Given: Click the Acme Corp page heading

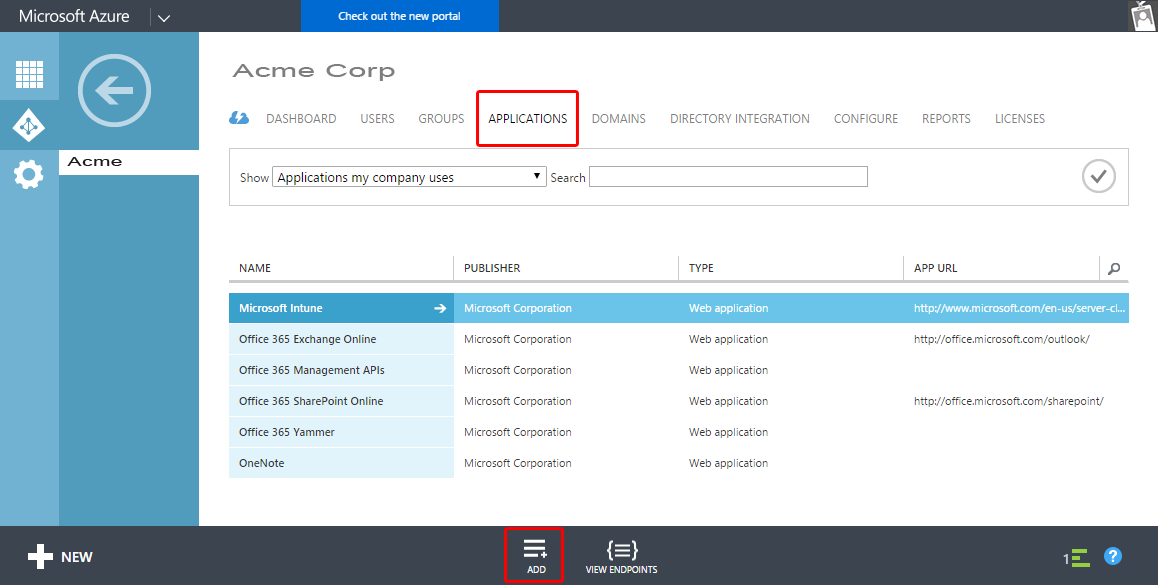Looking at the screenshot, I should (314, 71).
